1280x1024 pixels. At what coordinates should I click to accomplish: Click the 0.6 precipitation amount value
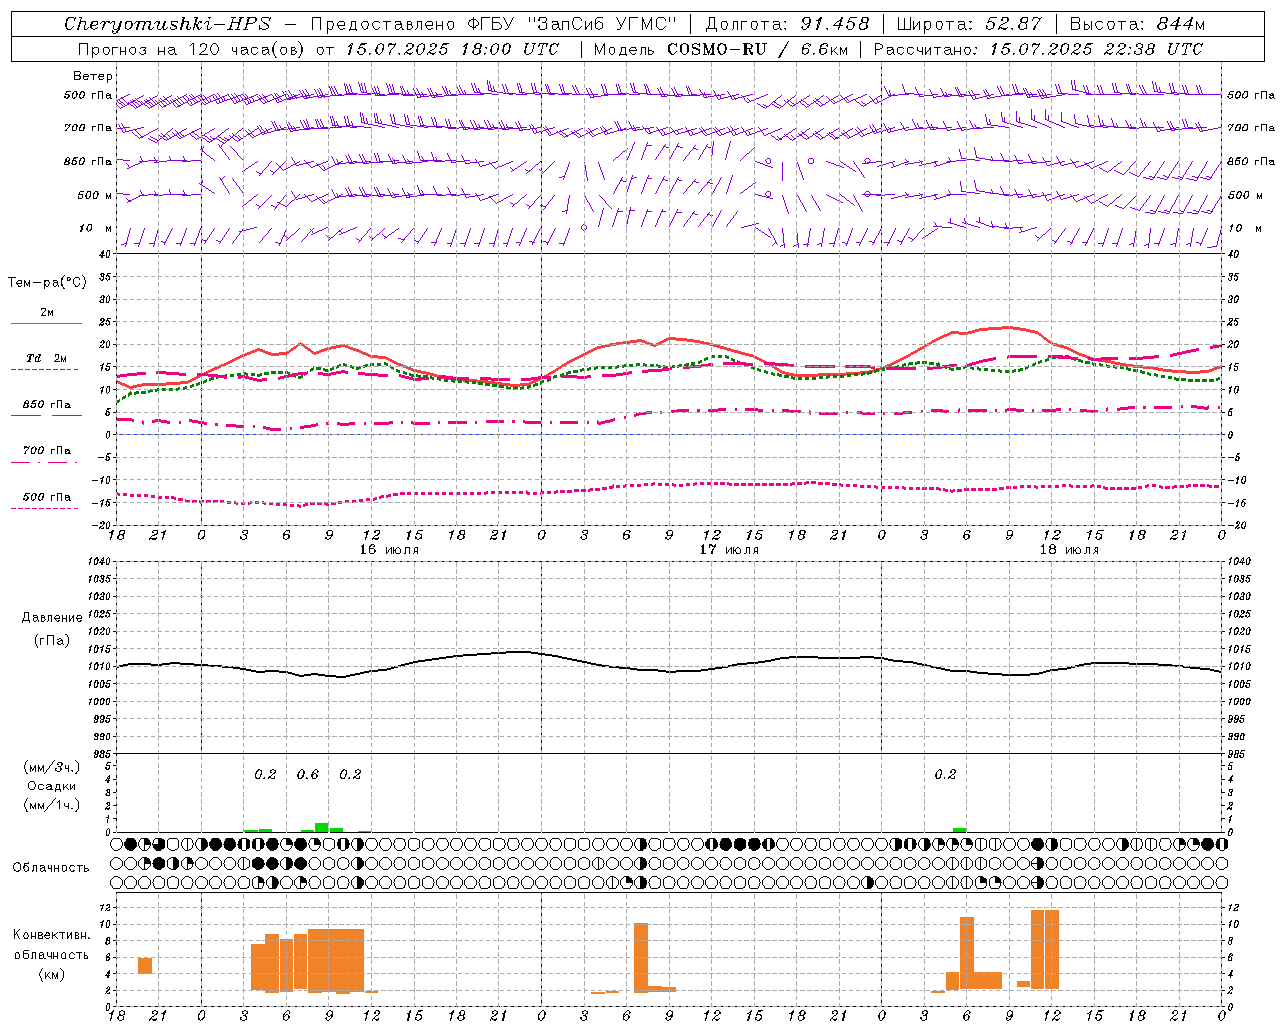click(307, 775)
